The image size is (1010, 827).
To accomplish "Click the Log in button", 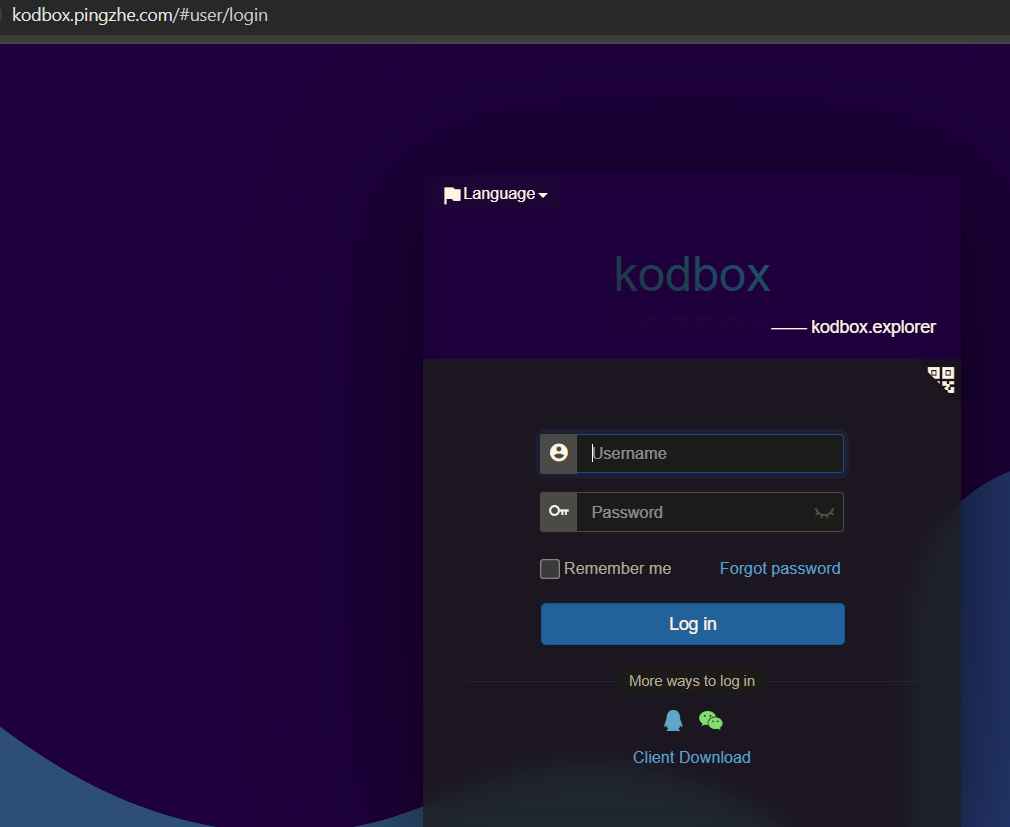I will (x=692, y=623).
